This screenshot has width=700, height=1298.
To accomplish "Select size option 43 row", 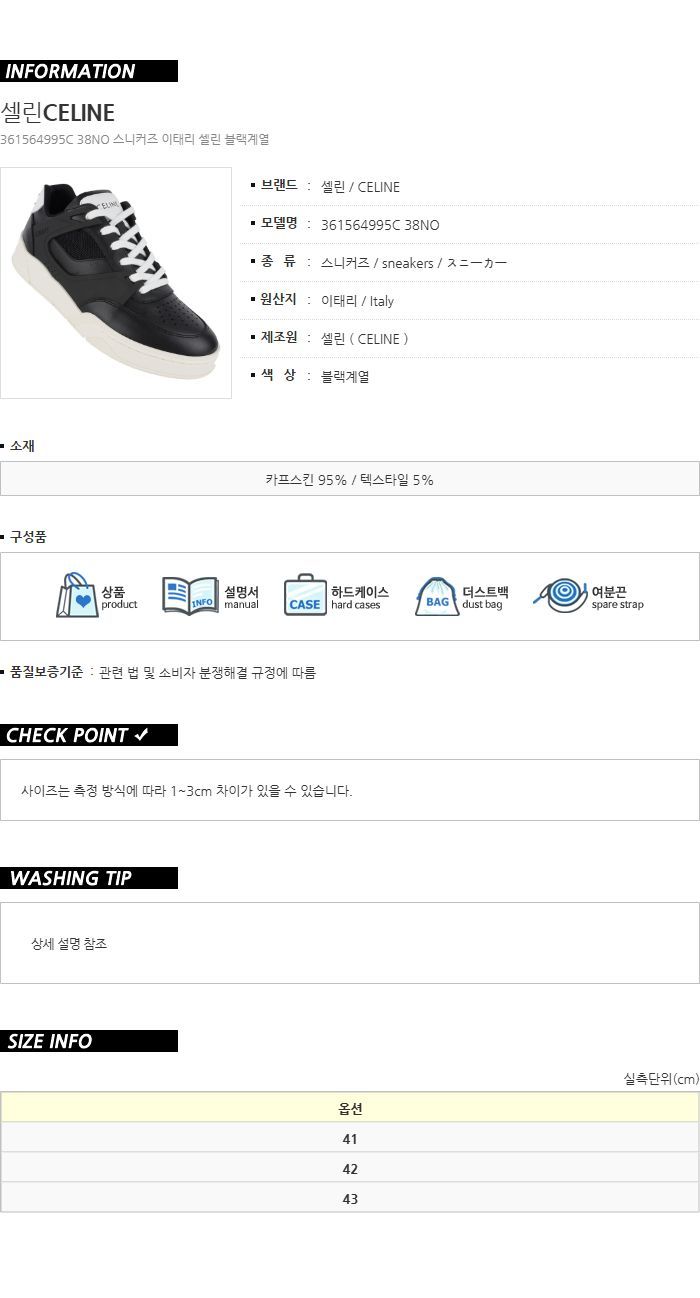I will [350, 1198].
